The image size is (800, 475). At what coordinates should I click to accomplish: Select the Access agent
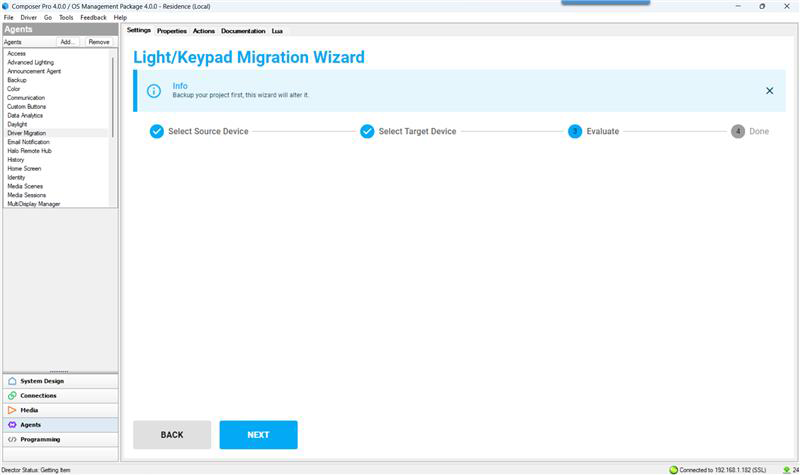click(16, 53)
